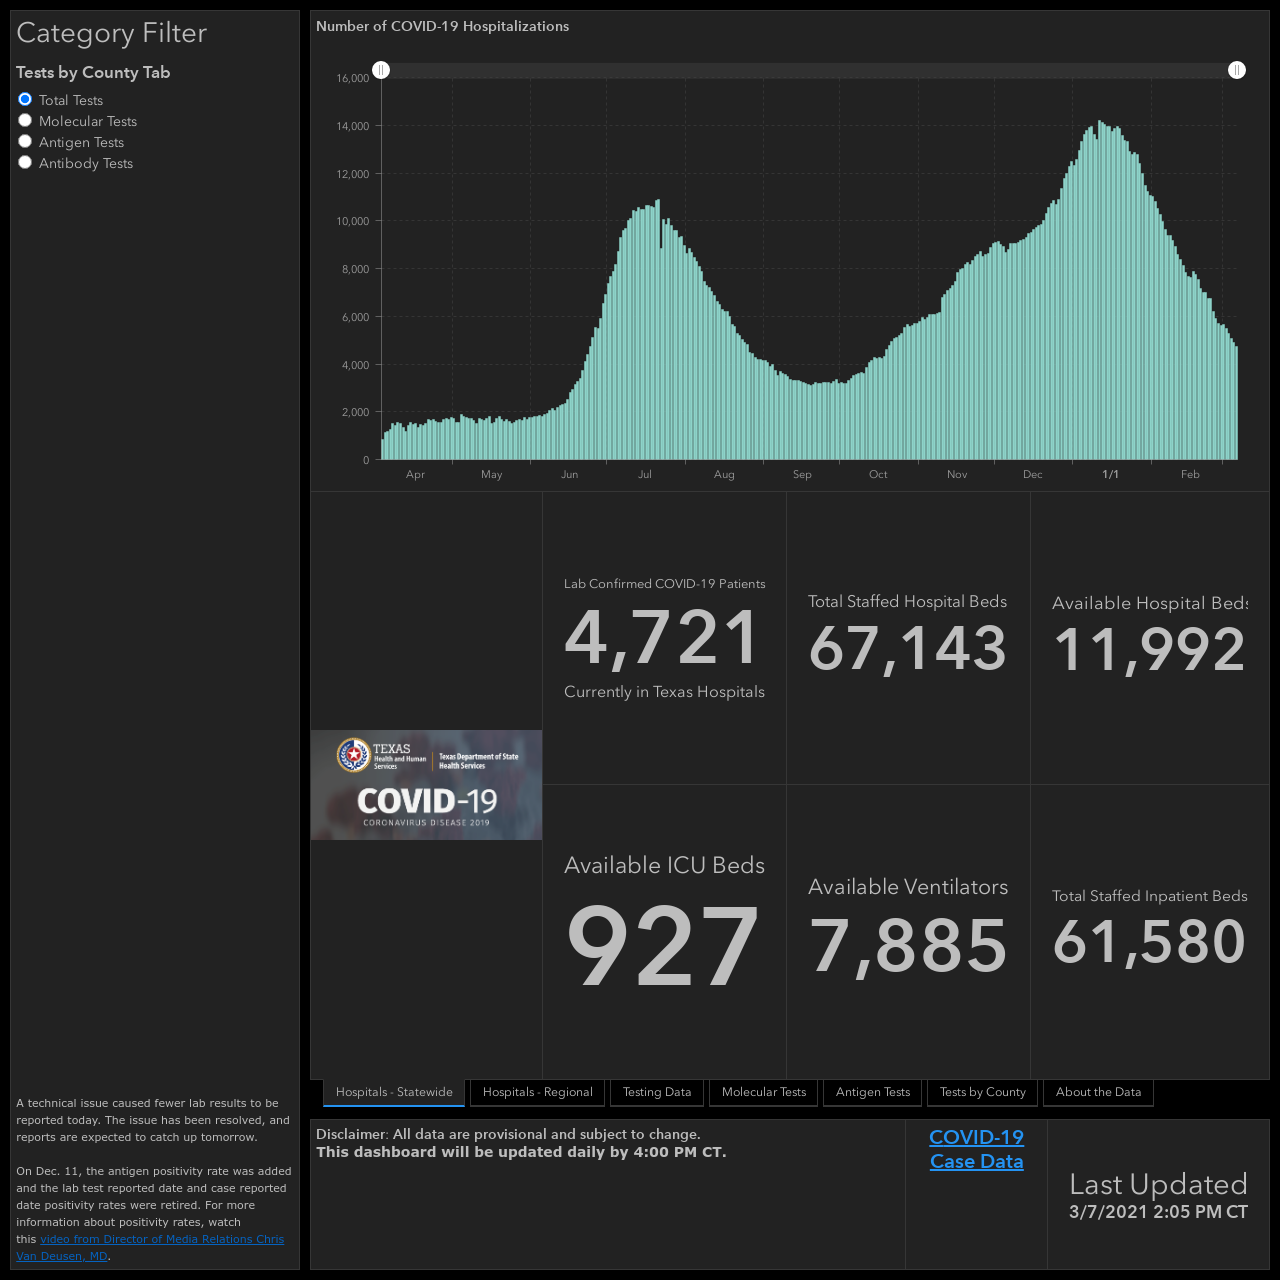Open the COVID-19 Case Data link

click(x=976, y=1149)
